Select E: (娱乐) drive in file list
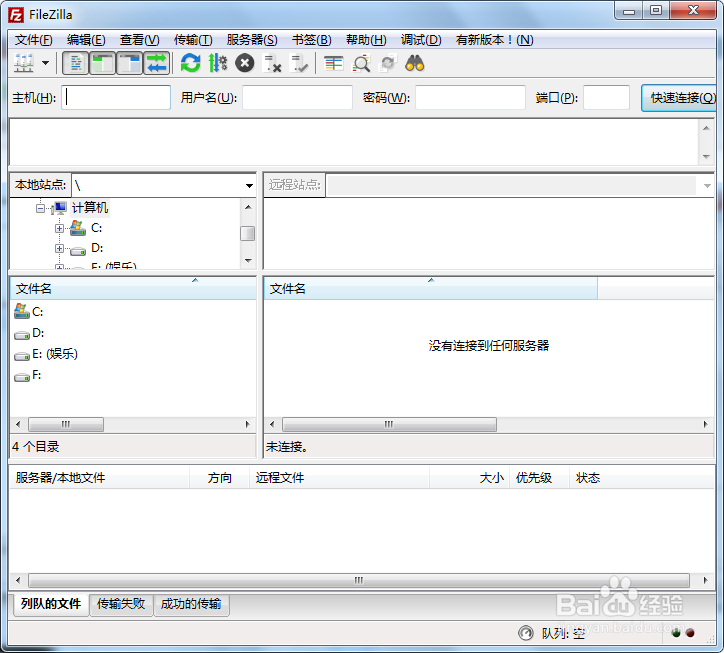This screenshot has height=653, width=724. pos(46,354)
